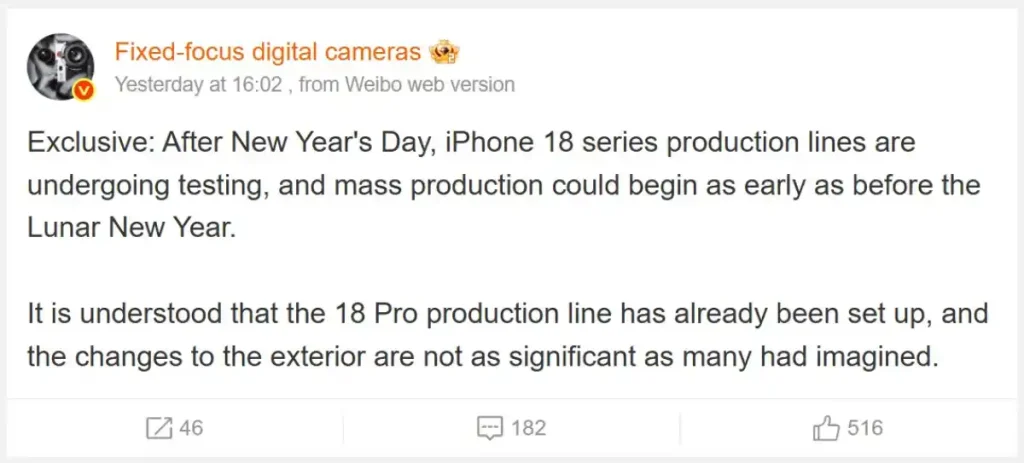
Task: Click the orange verified badge on avatar
Action: [86, 91]
